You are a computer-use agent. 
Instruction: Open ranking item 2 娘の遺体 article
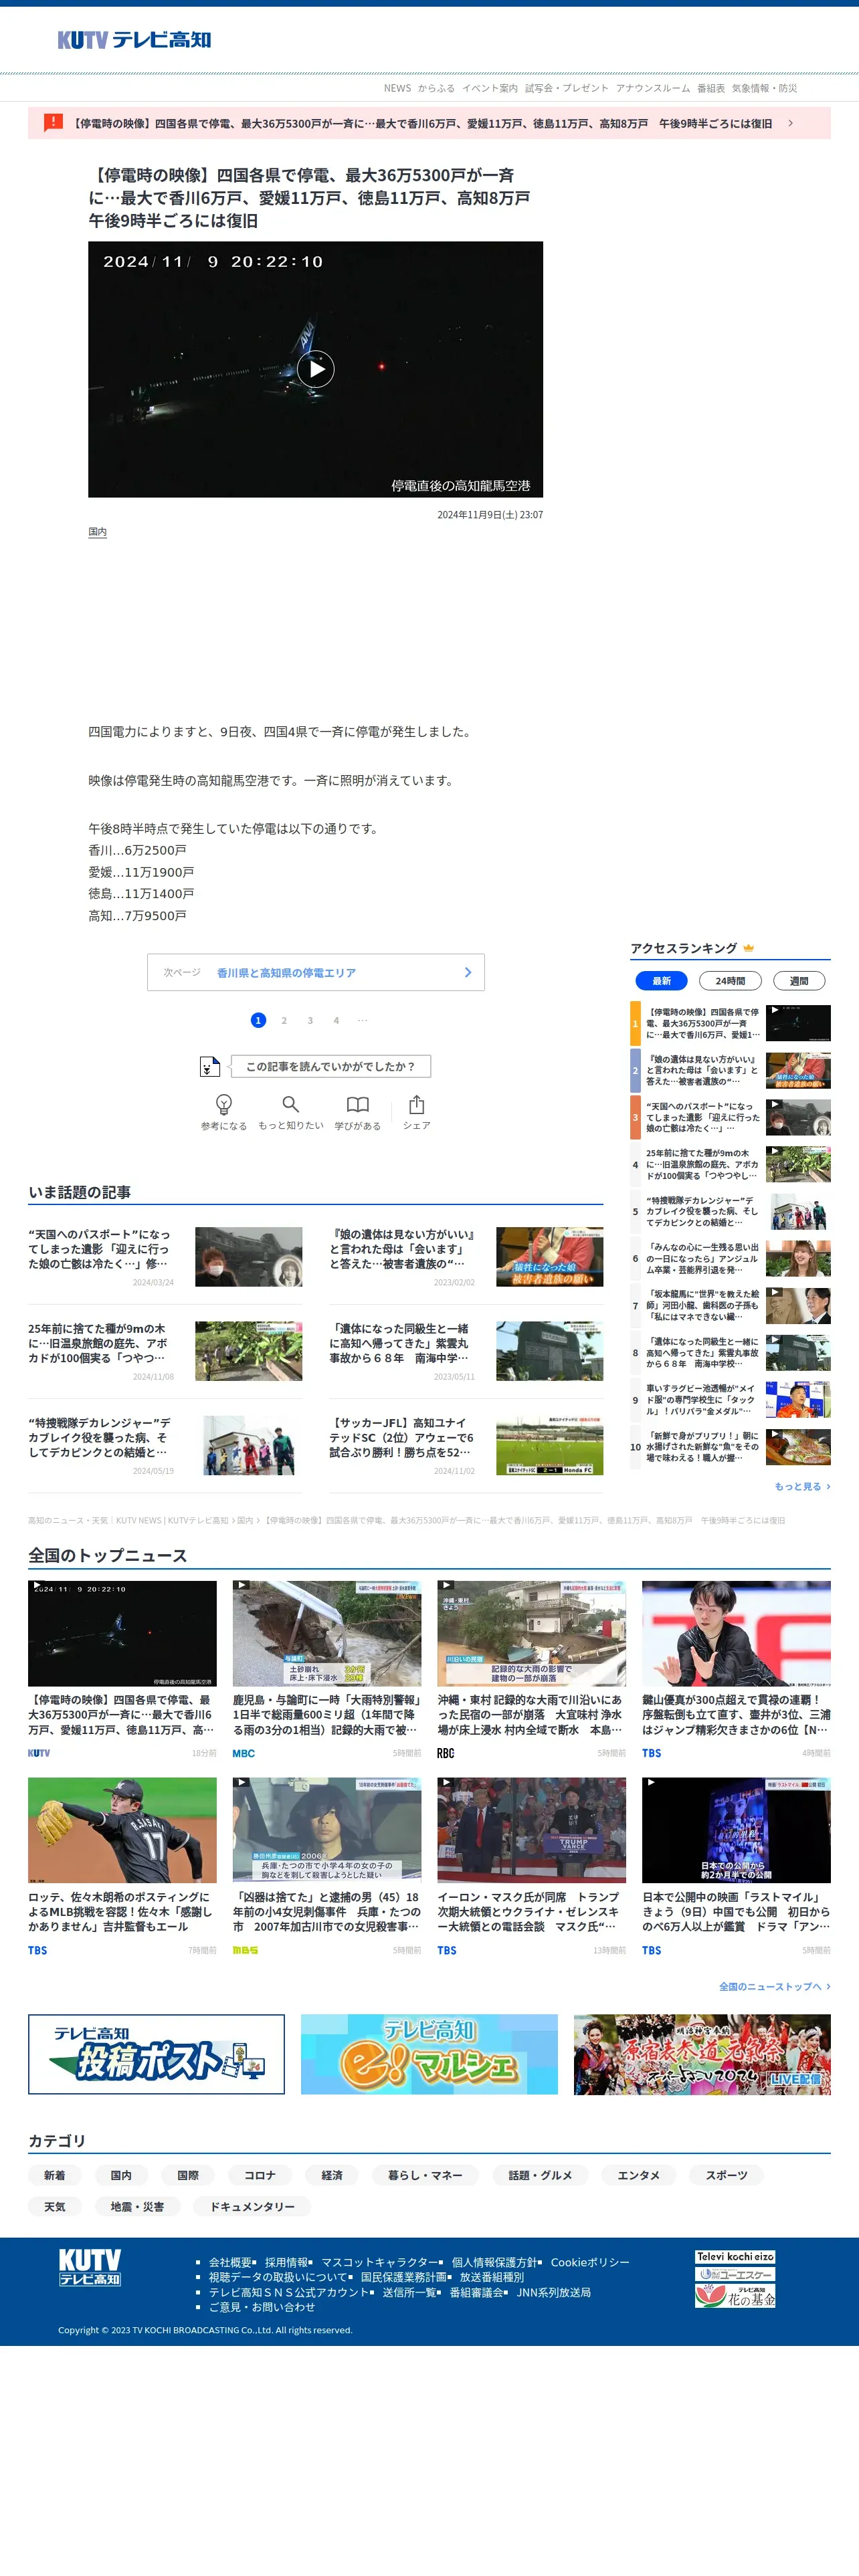pos(730,1070)
